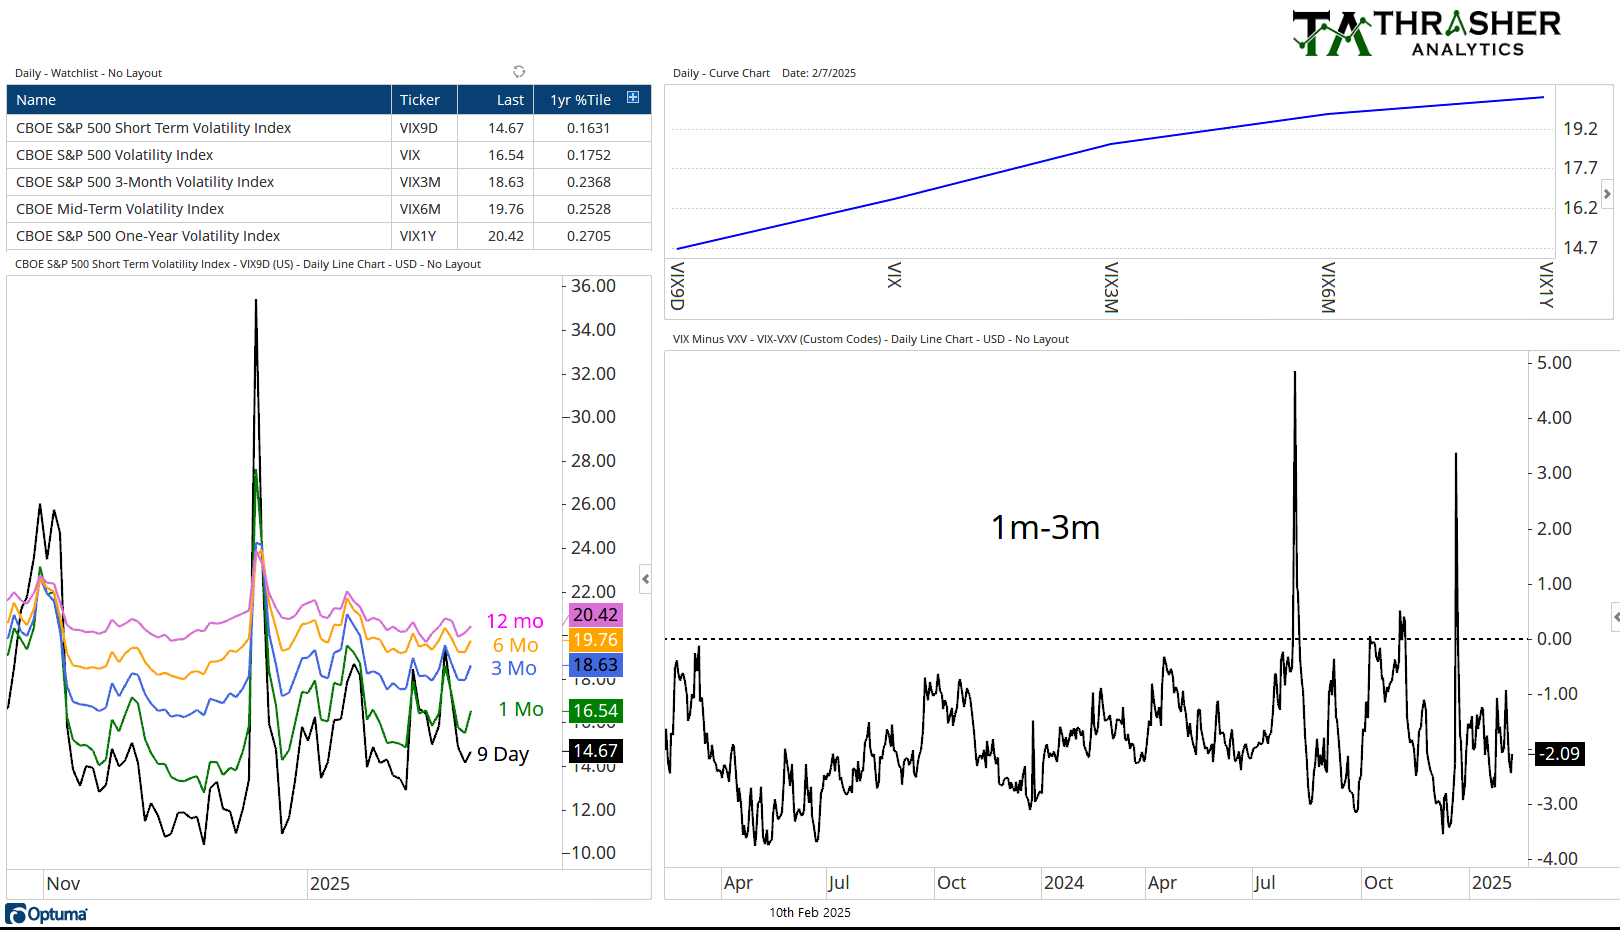Add a watchlist column with the blue plus icon

[632, 97]
